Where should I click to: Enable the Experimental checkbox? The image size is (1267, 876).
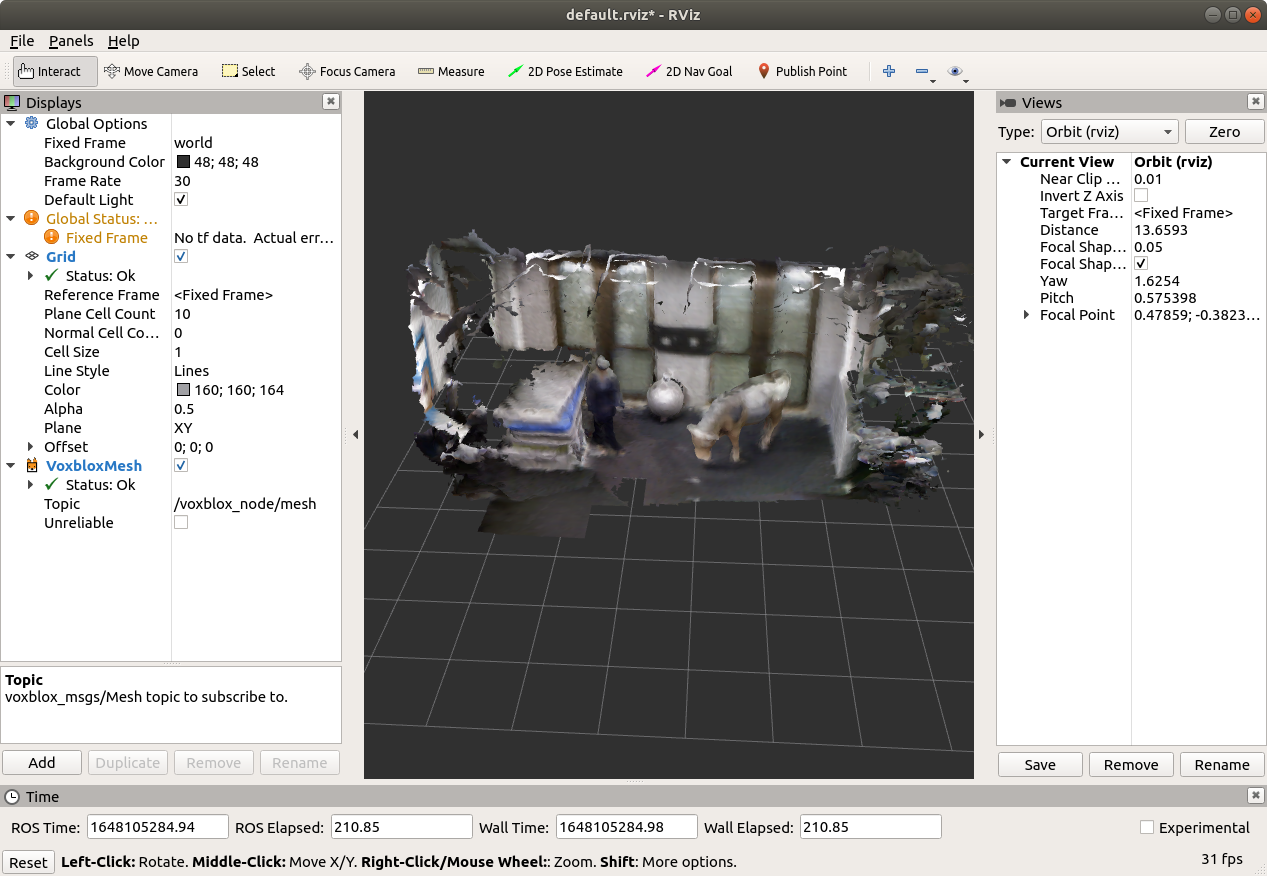1148,827
